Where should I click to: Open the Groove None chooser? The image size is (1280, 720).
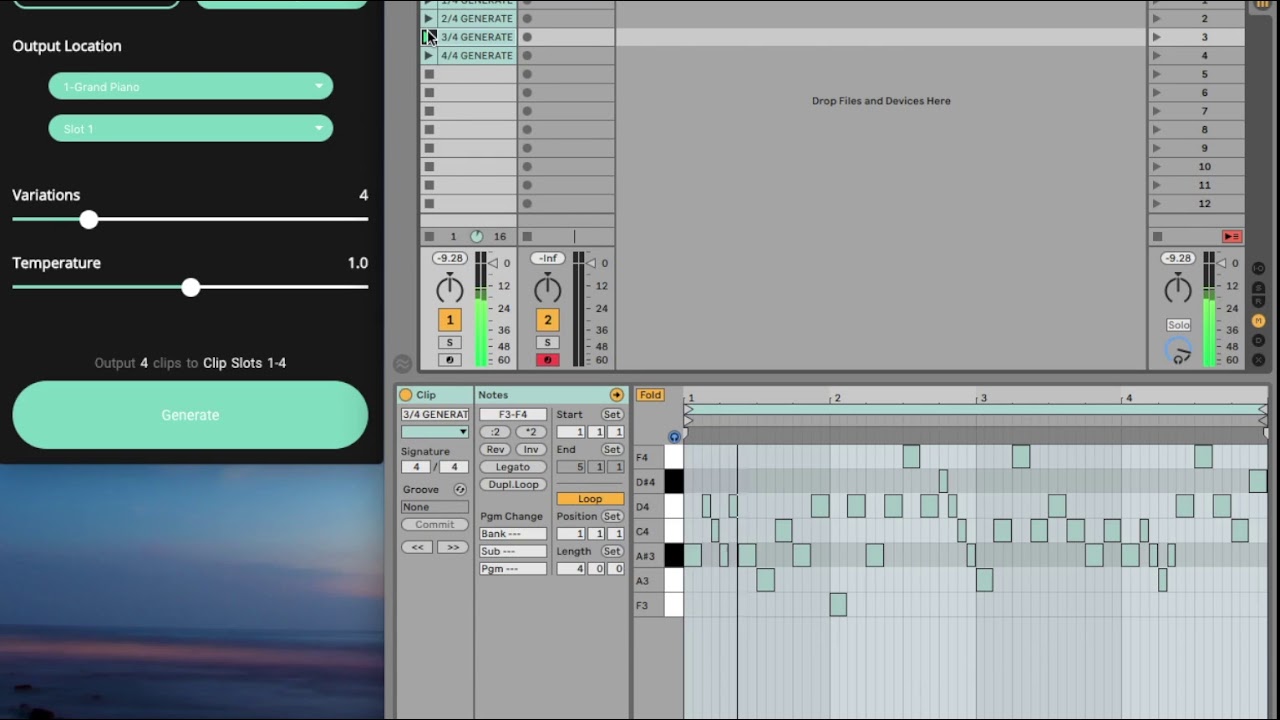[435, 507]
